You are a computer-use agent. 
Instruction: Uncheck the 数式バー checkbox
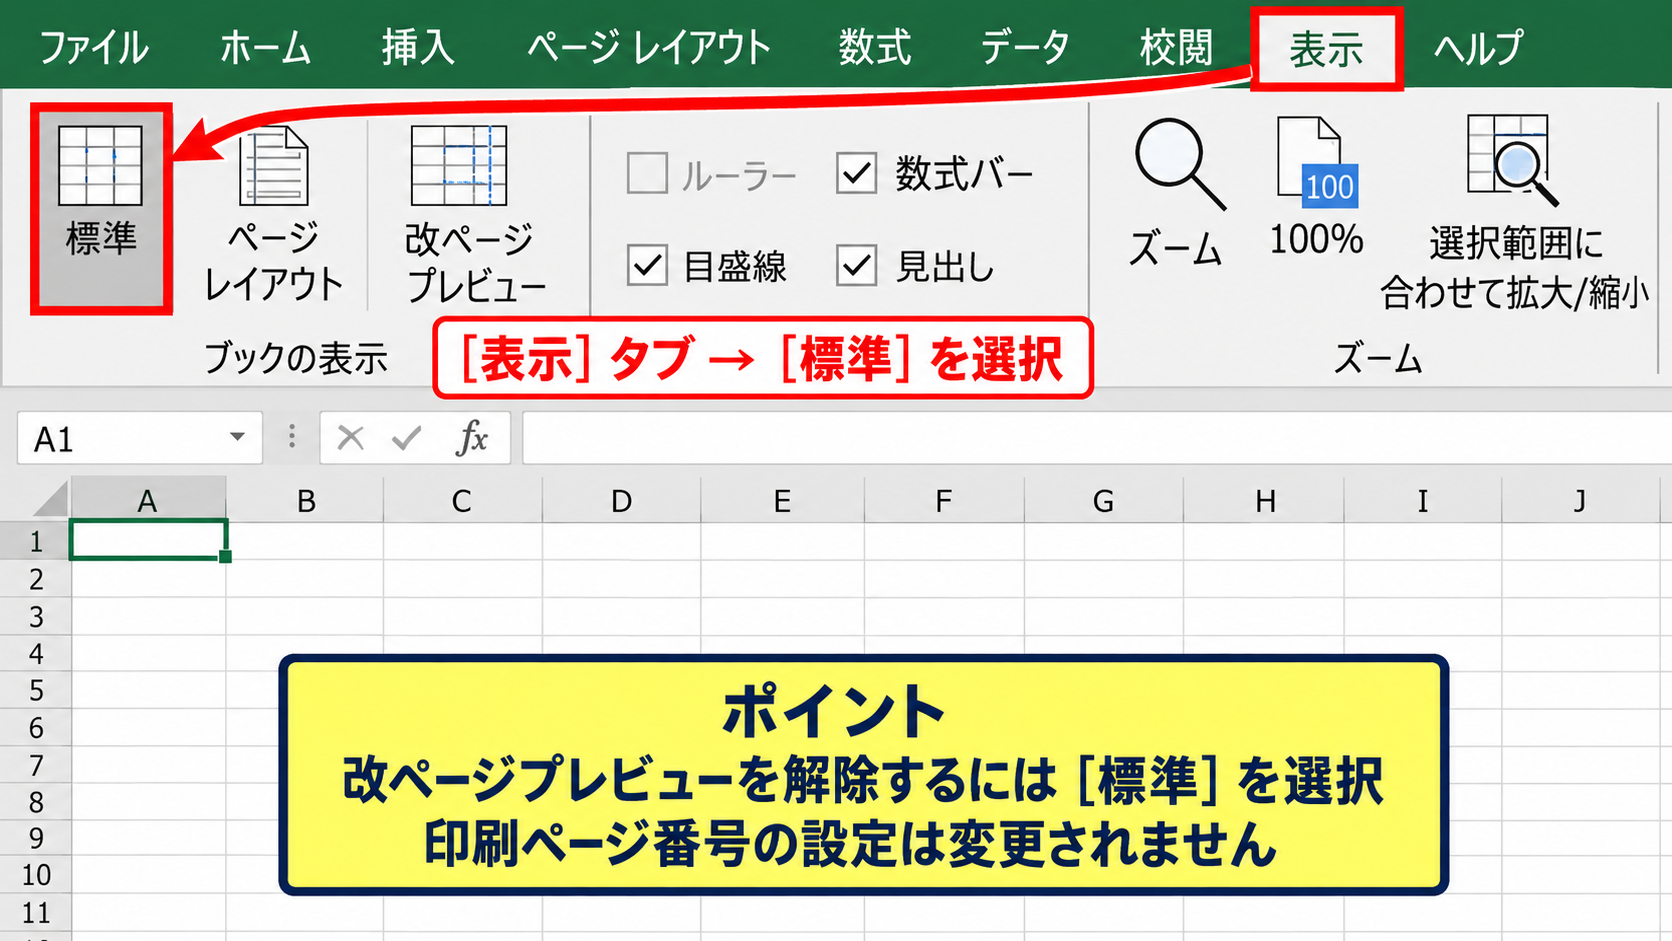pyautogui.click(x=856, y=173)
